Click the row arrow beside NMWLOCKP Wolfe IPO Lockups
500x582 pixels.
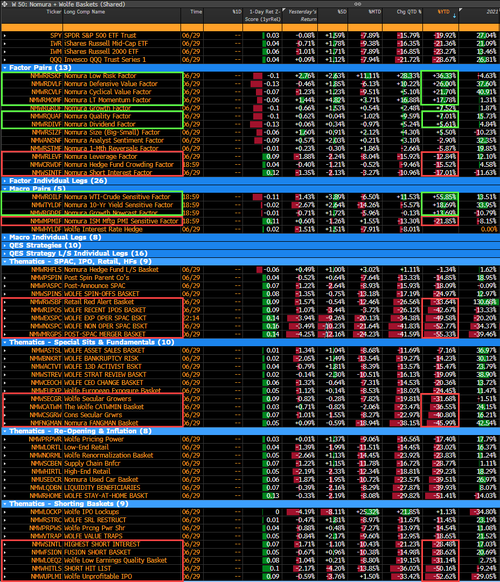5,512
